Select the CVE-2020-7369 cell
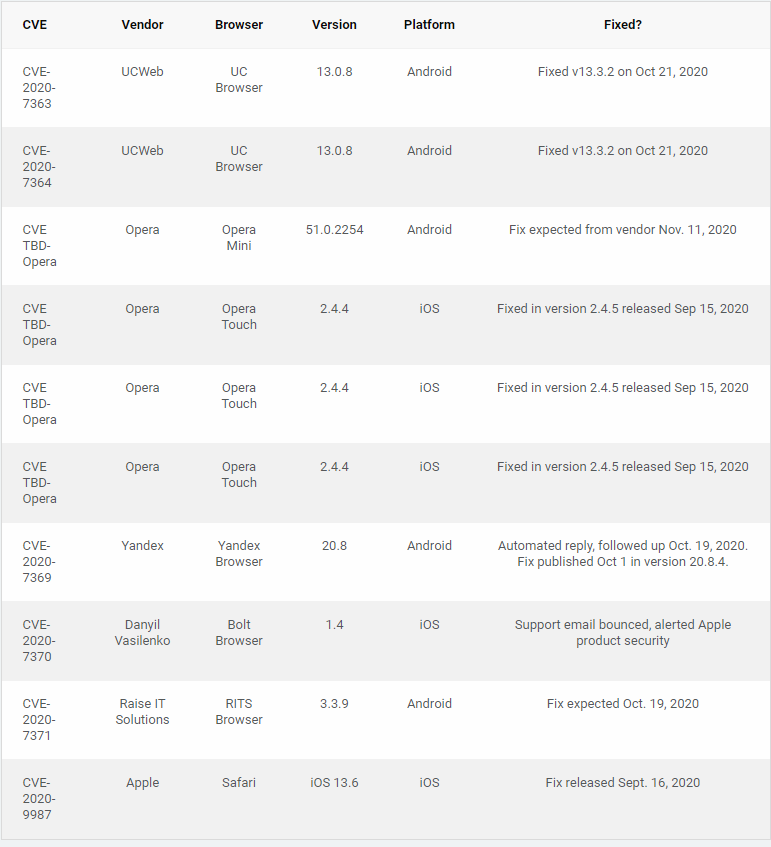Viewport: 771px width, 847px height. point(39,562)
